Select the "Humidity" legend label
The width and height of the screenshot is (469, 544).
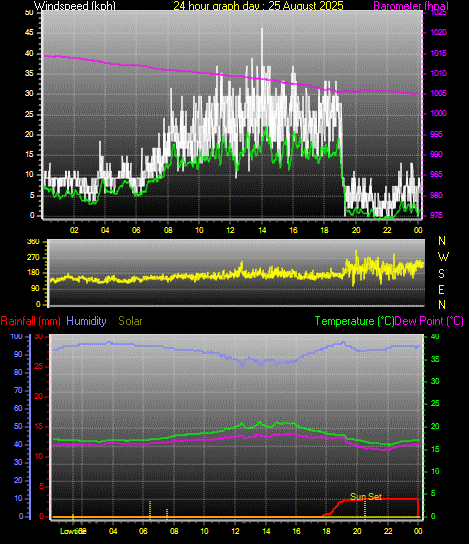[86, 321]
